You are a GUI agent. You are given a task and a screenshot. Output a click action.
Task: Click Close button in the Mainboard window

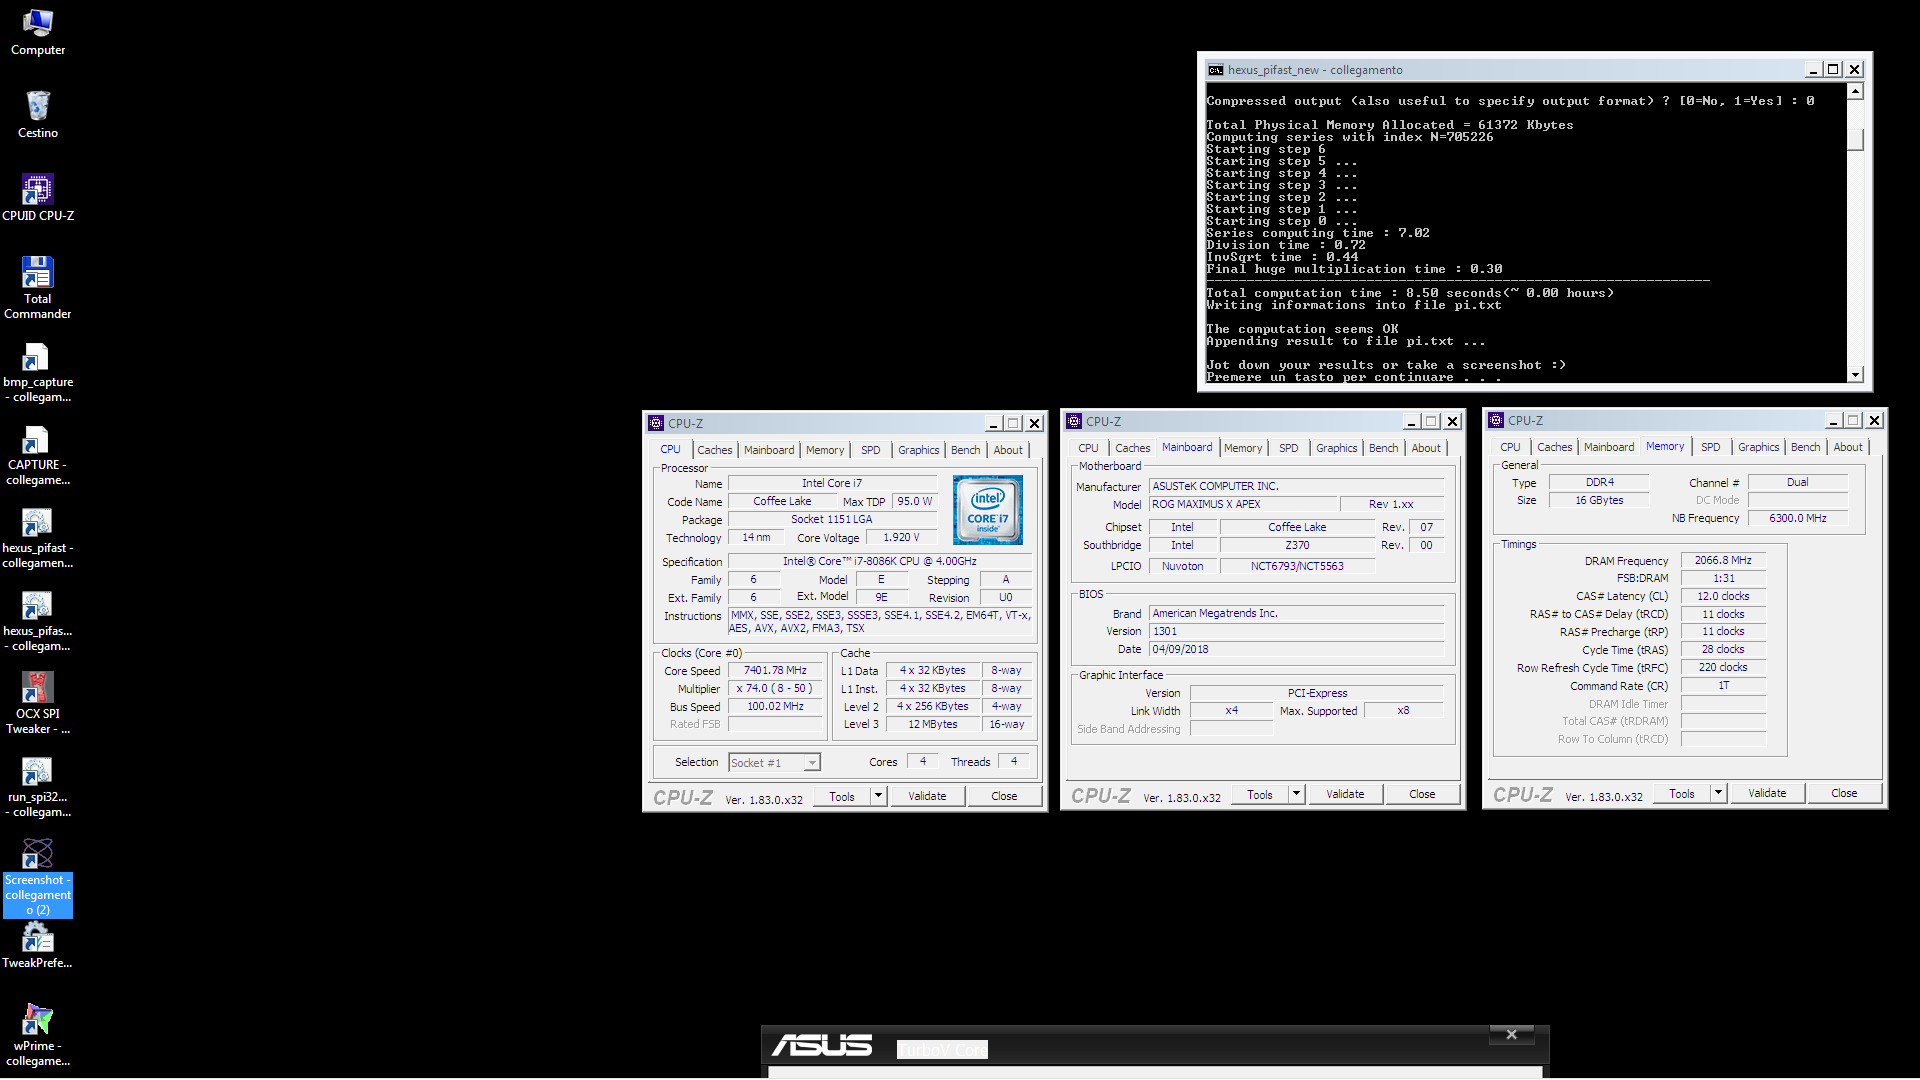[1422, 794]
